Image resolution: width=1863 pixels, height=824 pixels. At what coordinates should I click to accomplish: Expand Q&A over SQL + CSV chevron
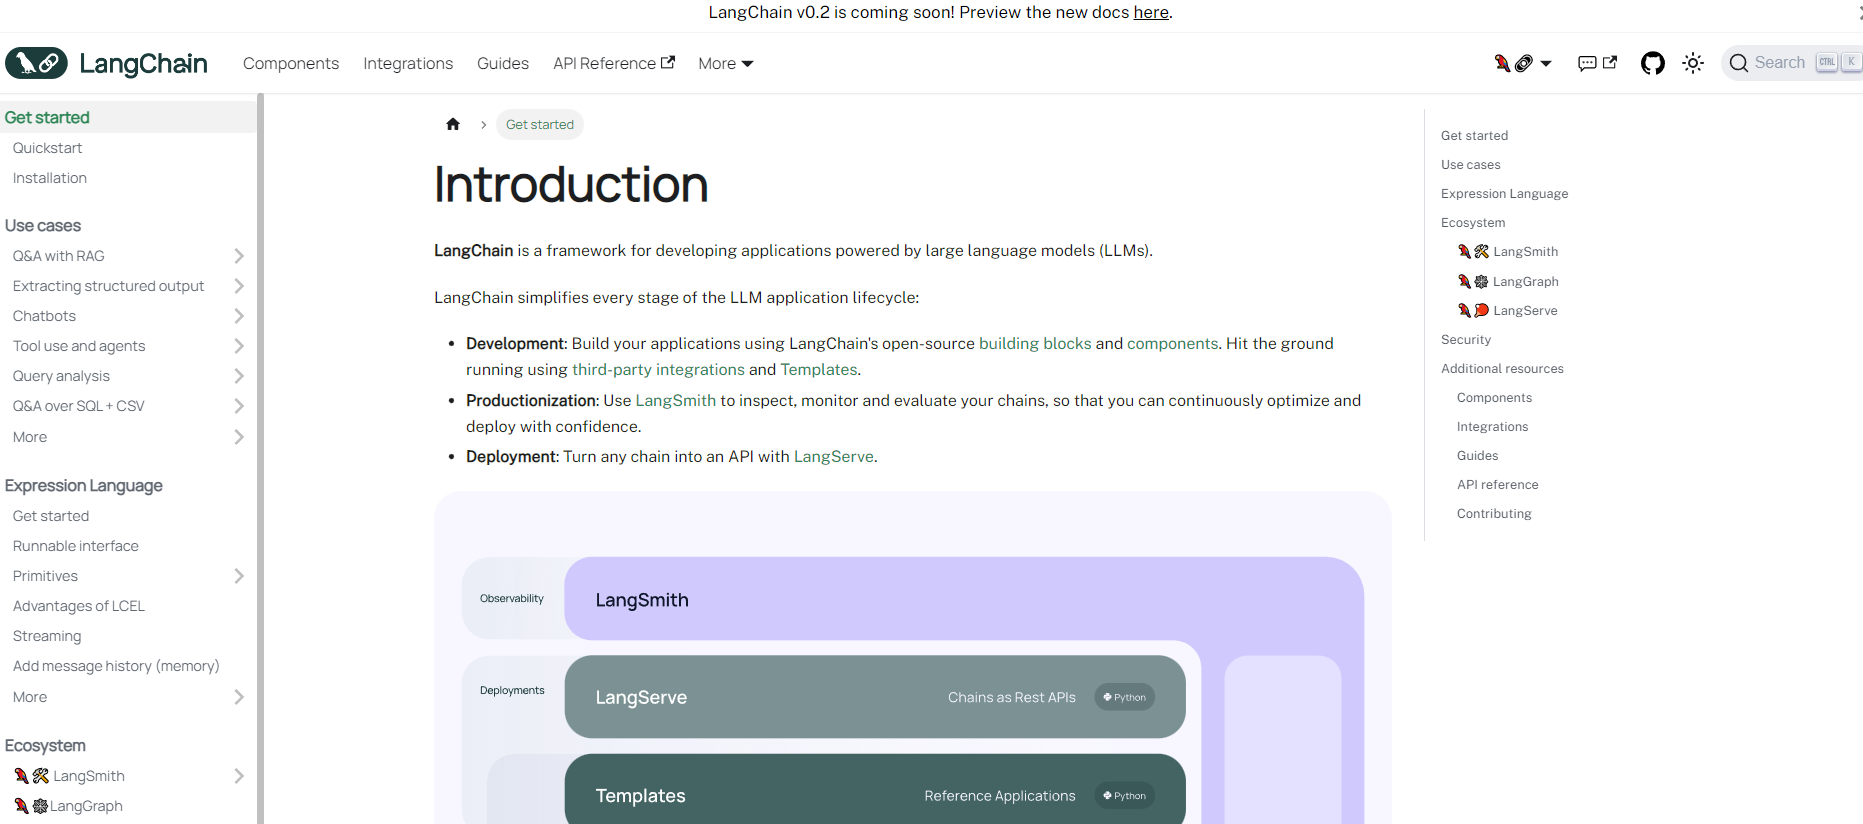(x=239, y=406)
